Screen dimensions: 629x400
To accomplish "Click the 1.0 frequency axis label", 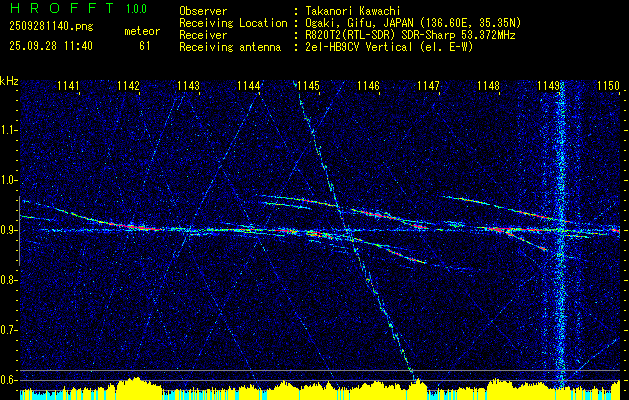I will coord(8,180).
